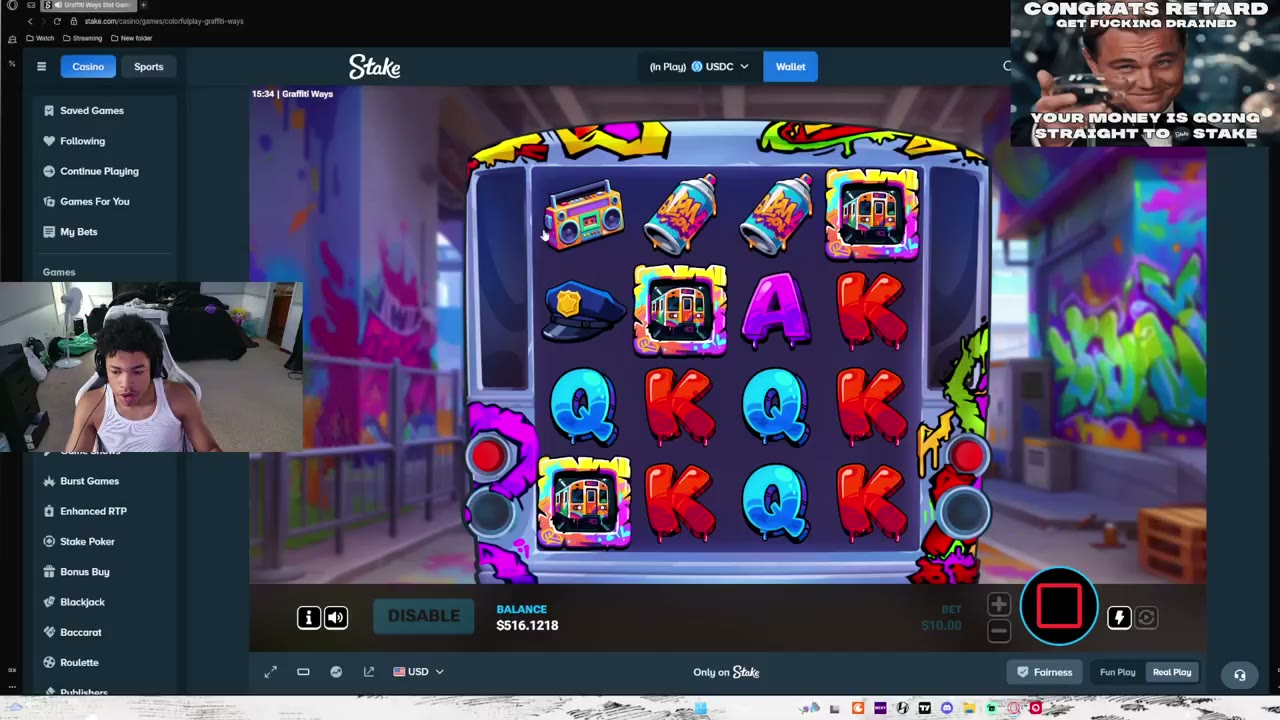The width and height of the screenshot is (1280, 720).
Task: Select the Graffiti Ways Slot Game tab
Action: pos(90,5)
